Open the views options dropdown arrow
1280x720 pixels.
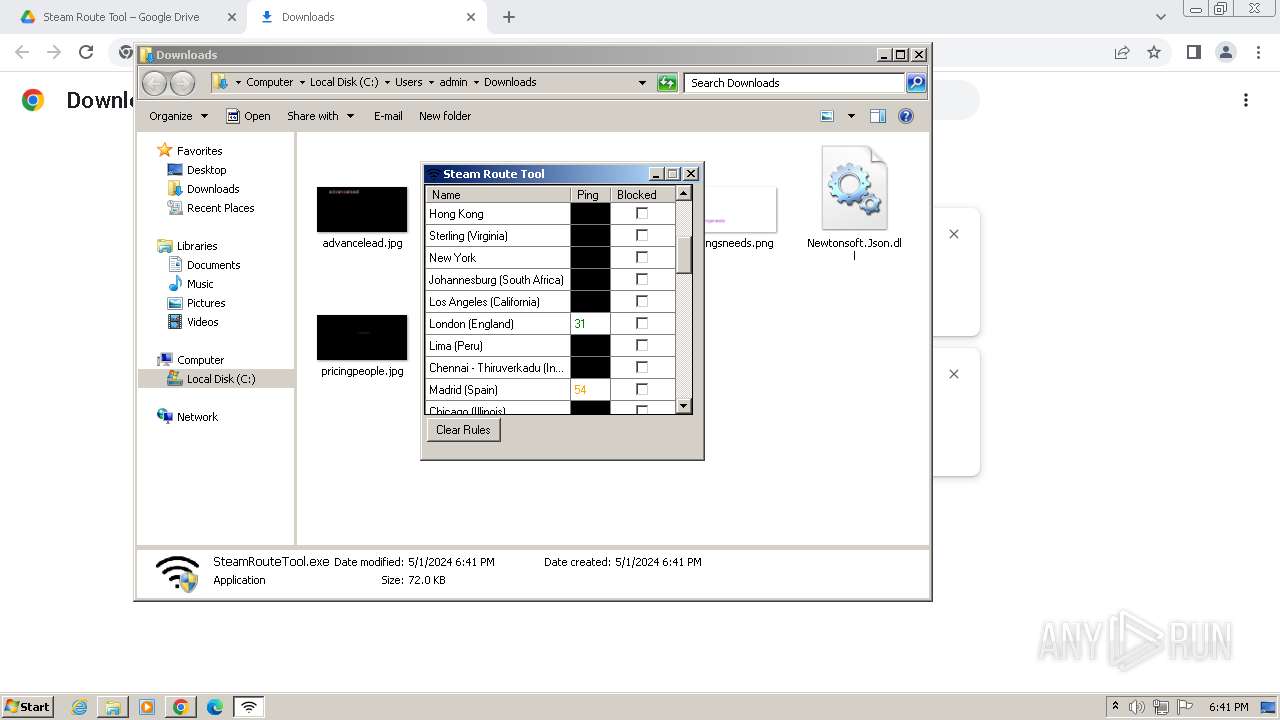pos(851,116)
